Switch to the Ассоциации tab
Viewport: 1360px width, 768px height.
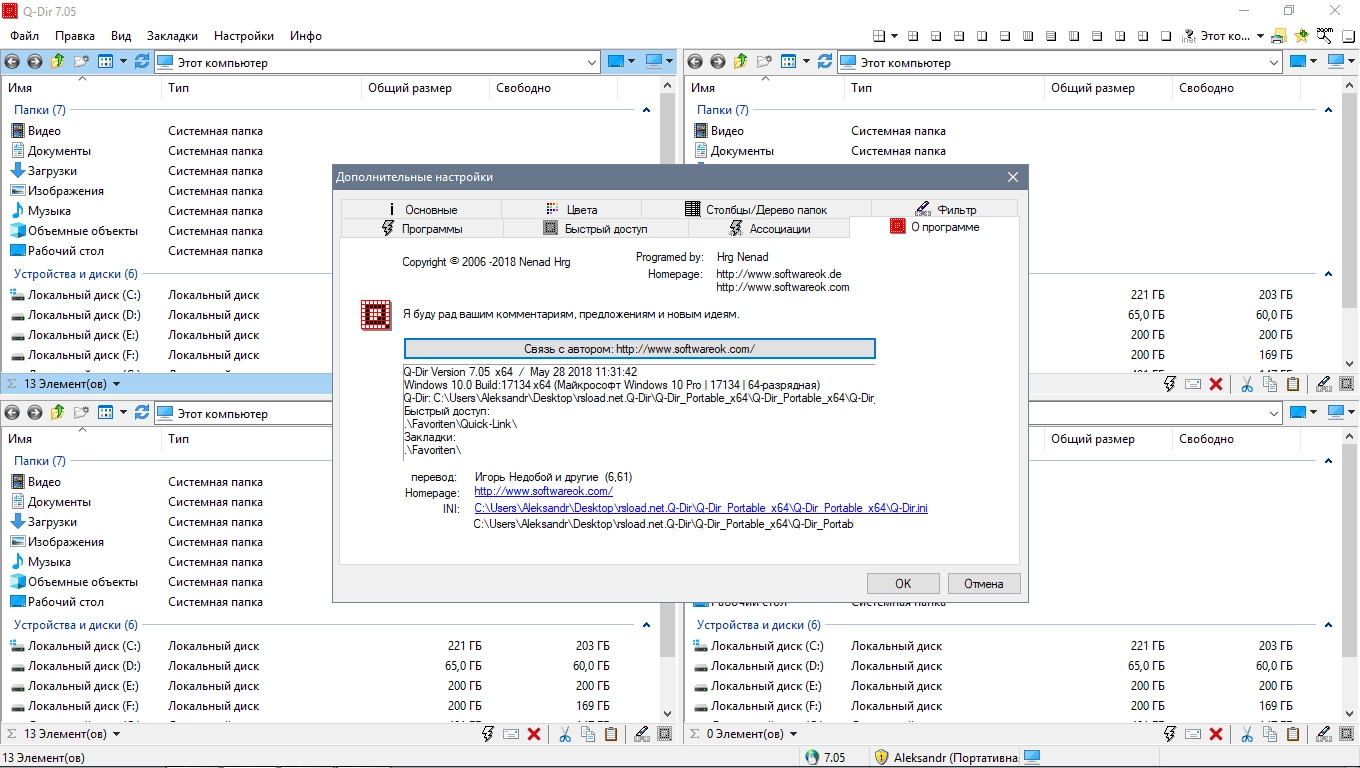[768, 229]
